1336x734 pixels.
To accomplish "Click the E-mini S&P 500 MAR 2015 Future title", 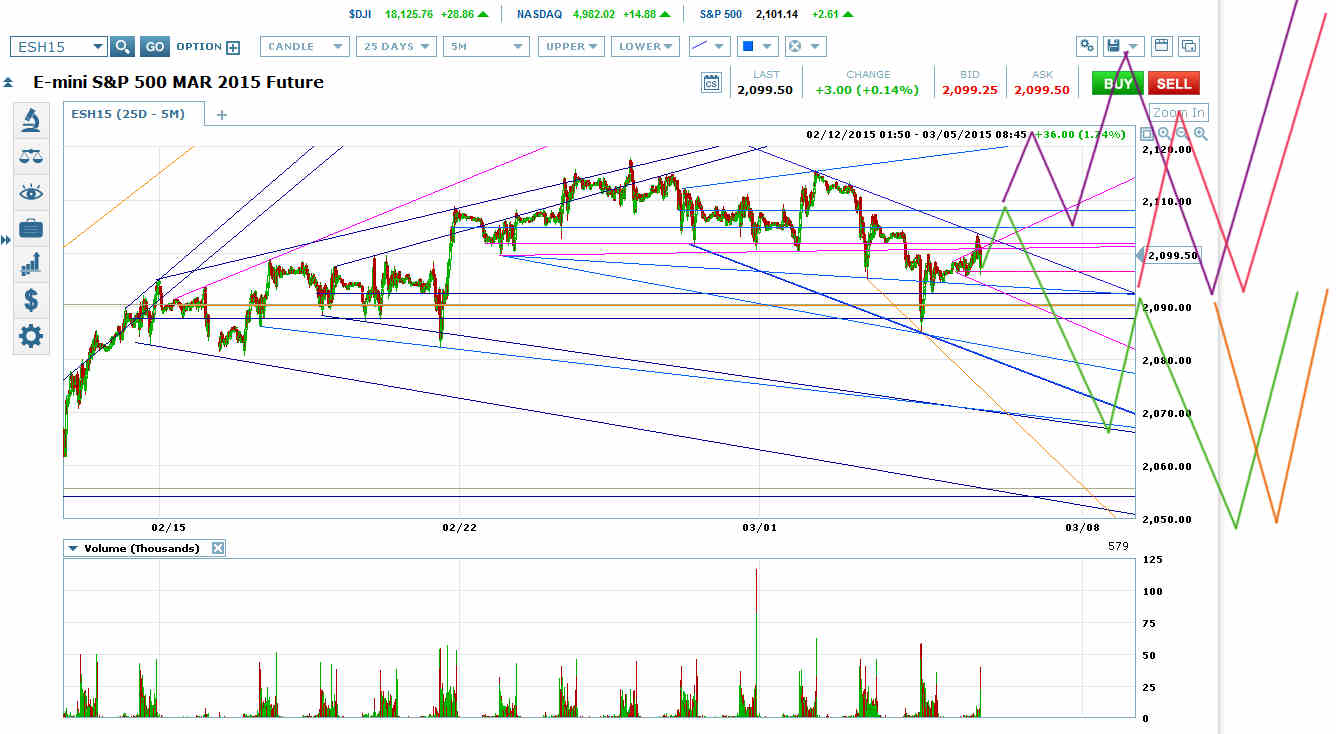I will pos(178,82).
